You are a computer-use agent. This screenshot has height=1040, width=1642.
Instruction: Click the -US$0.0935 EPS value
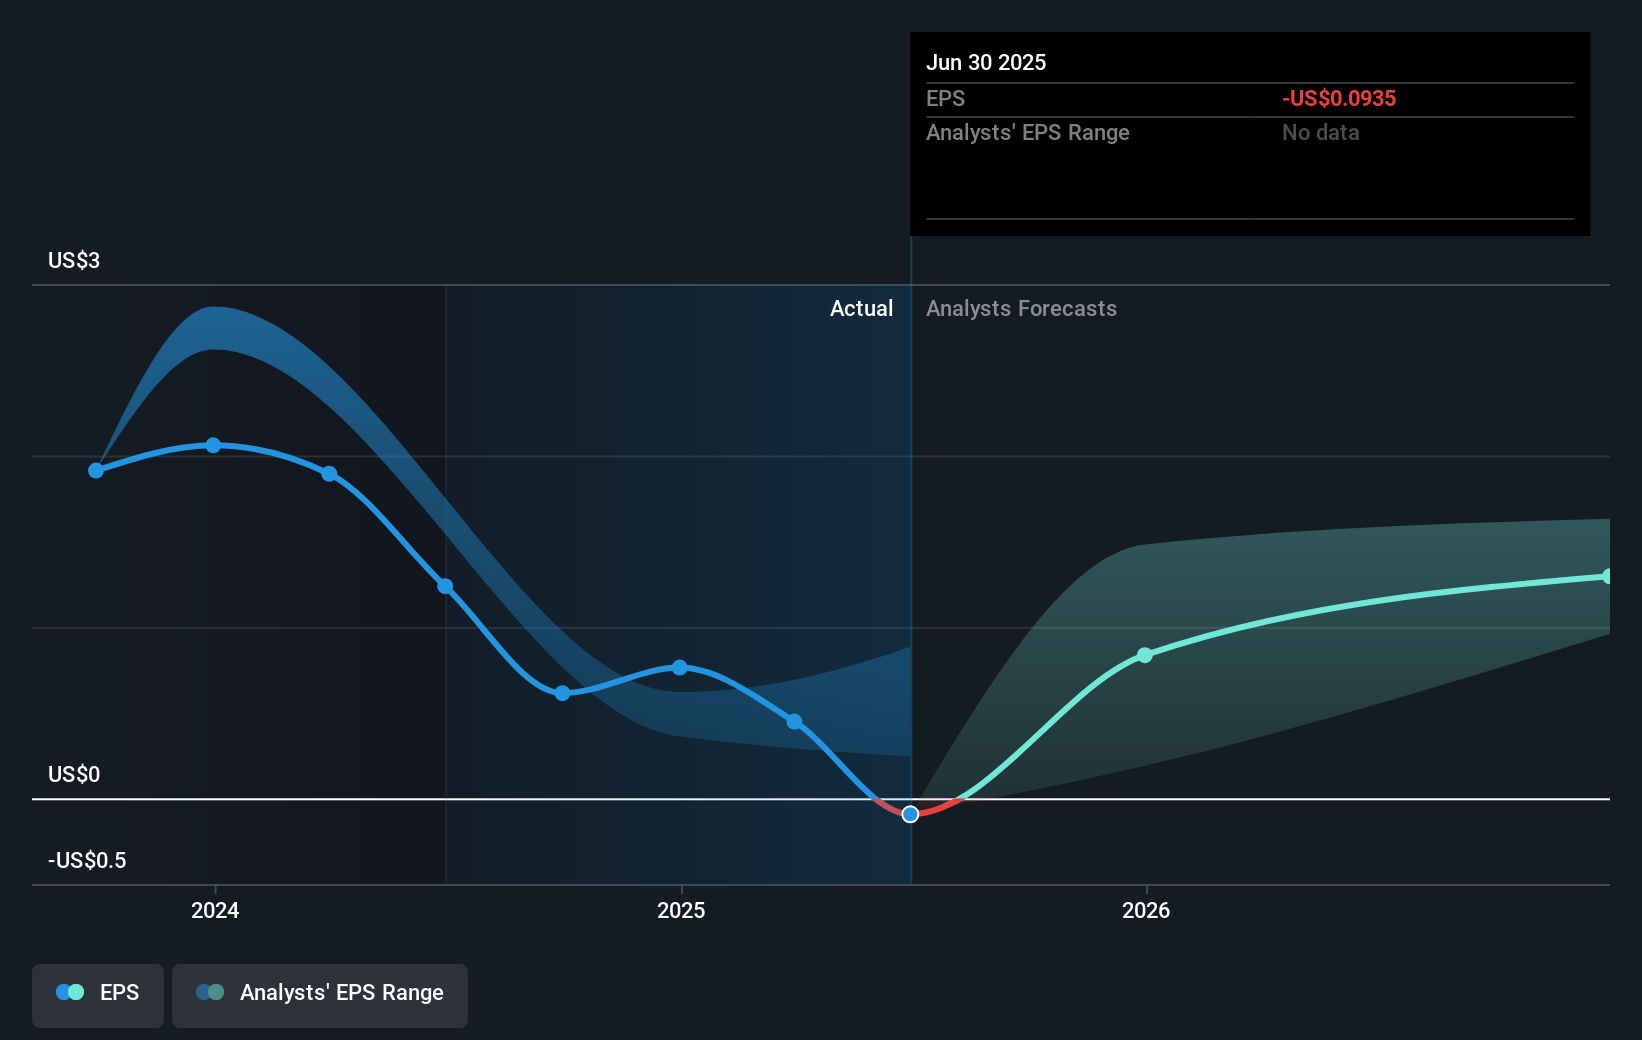(x=1339, y=98)
